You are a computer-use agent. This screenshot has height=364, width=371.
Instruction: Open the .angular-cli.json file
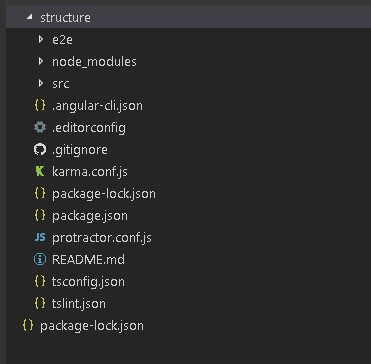coord(97,106)
